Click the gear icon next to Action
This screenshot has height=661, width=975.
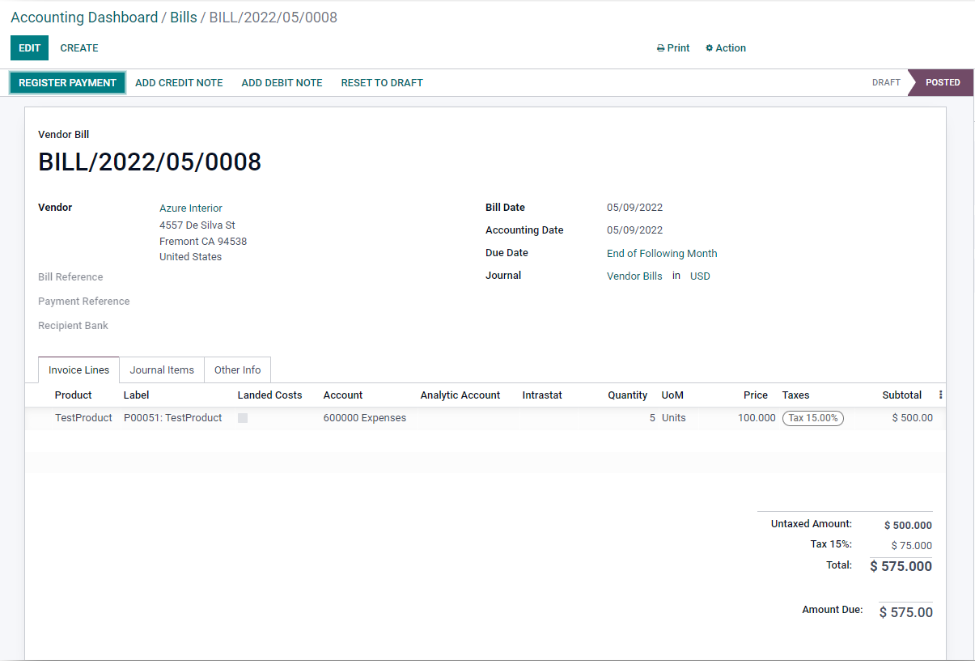click(x=709, y=48)
